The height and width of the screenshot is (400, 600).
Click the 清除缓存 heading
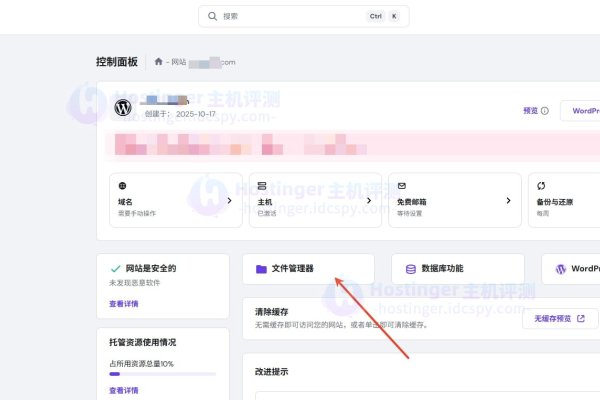point(272,312)
